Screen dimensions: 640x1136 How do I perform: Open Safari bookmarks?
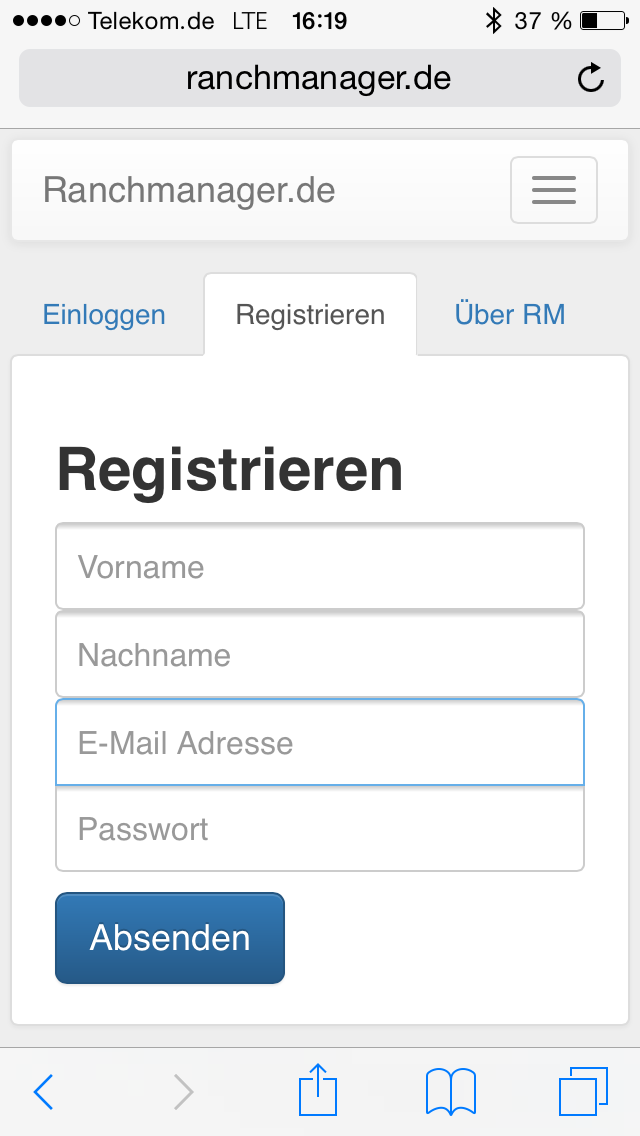450,1091
